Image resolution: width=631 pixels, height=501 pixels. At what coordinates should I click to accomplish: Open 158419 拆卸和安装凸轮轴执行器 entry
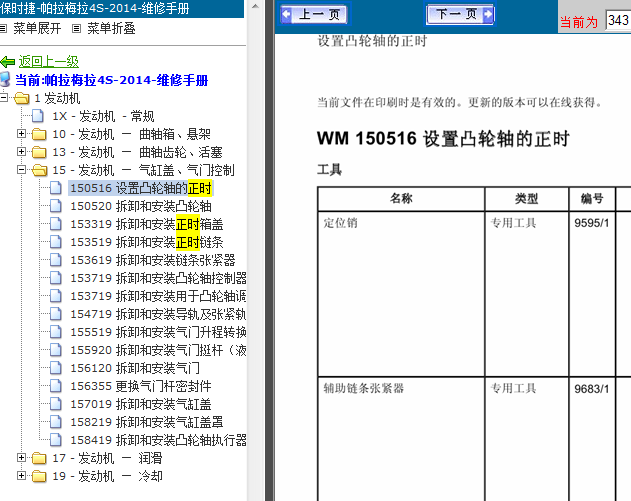pos(159,440)
